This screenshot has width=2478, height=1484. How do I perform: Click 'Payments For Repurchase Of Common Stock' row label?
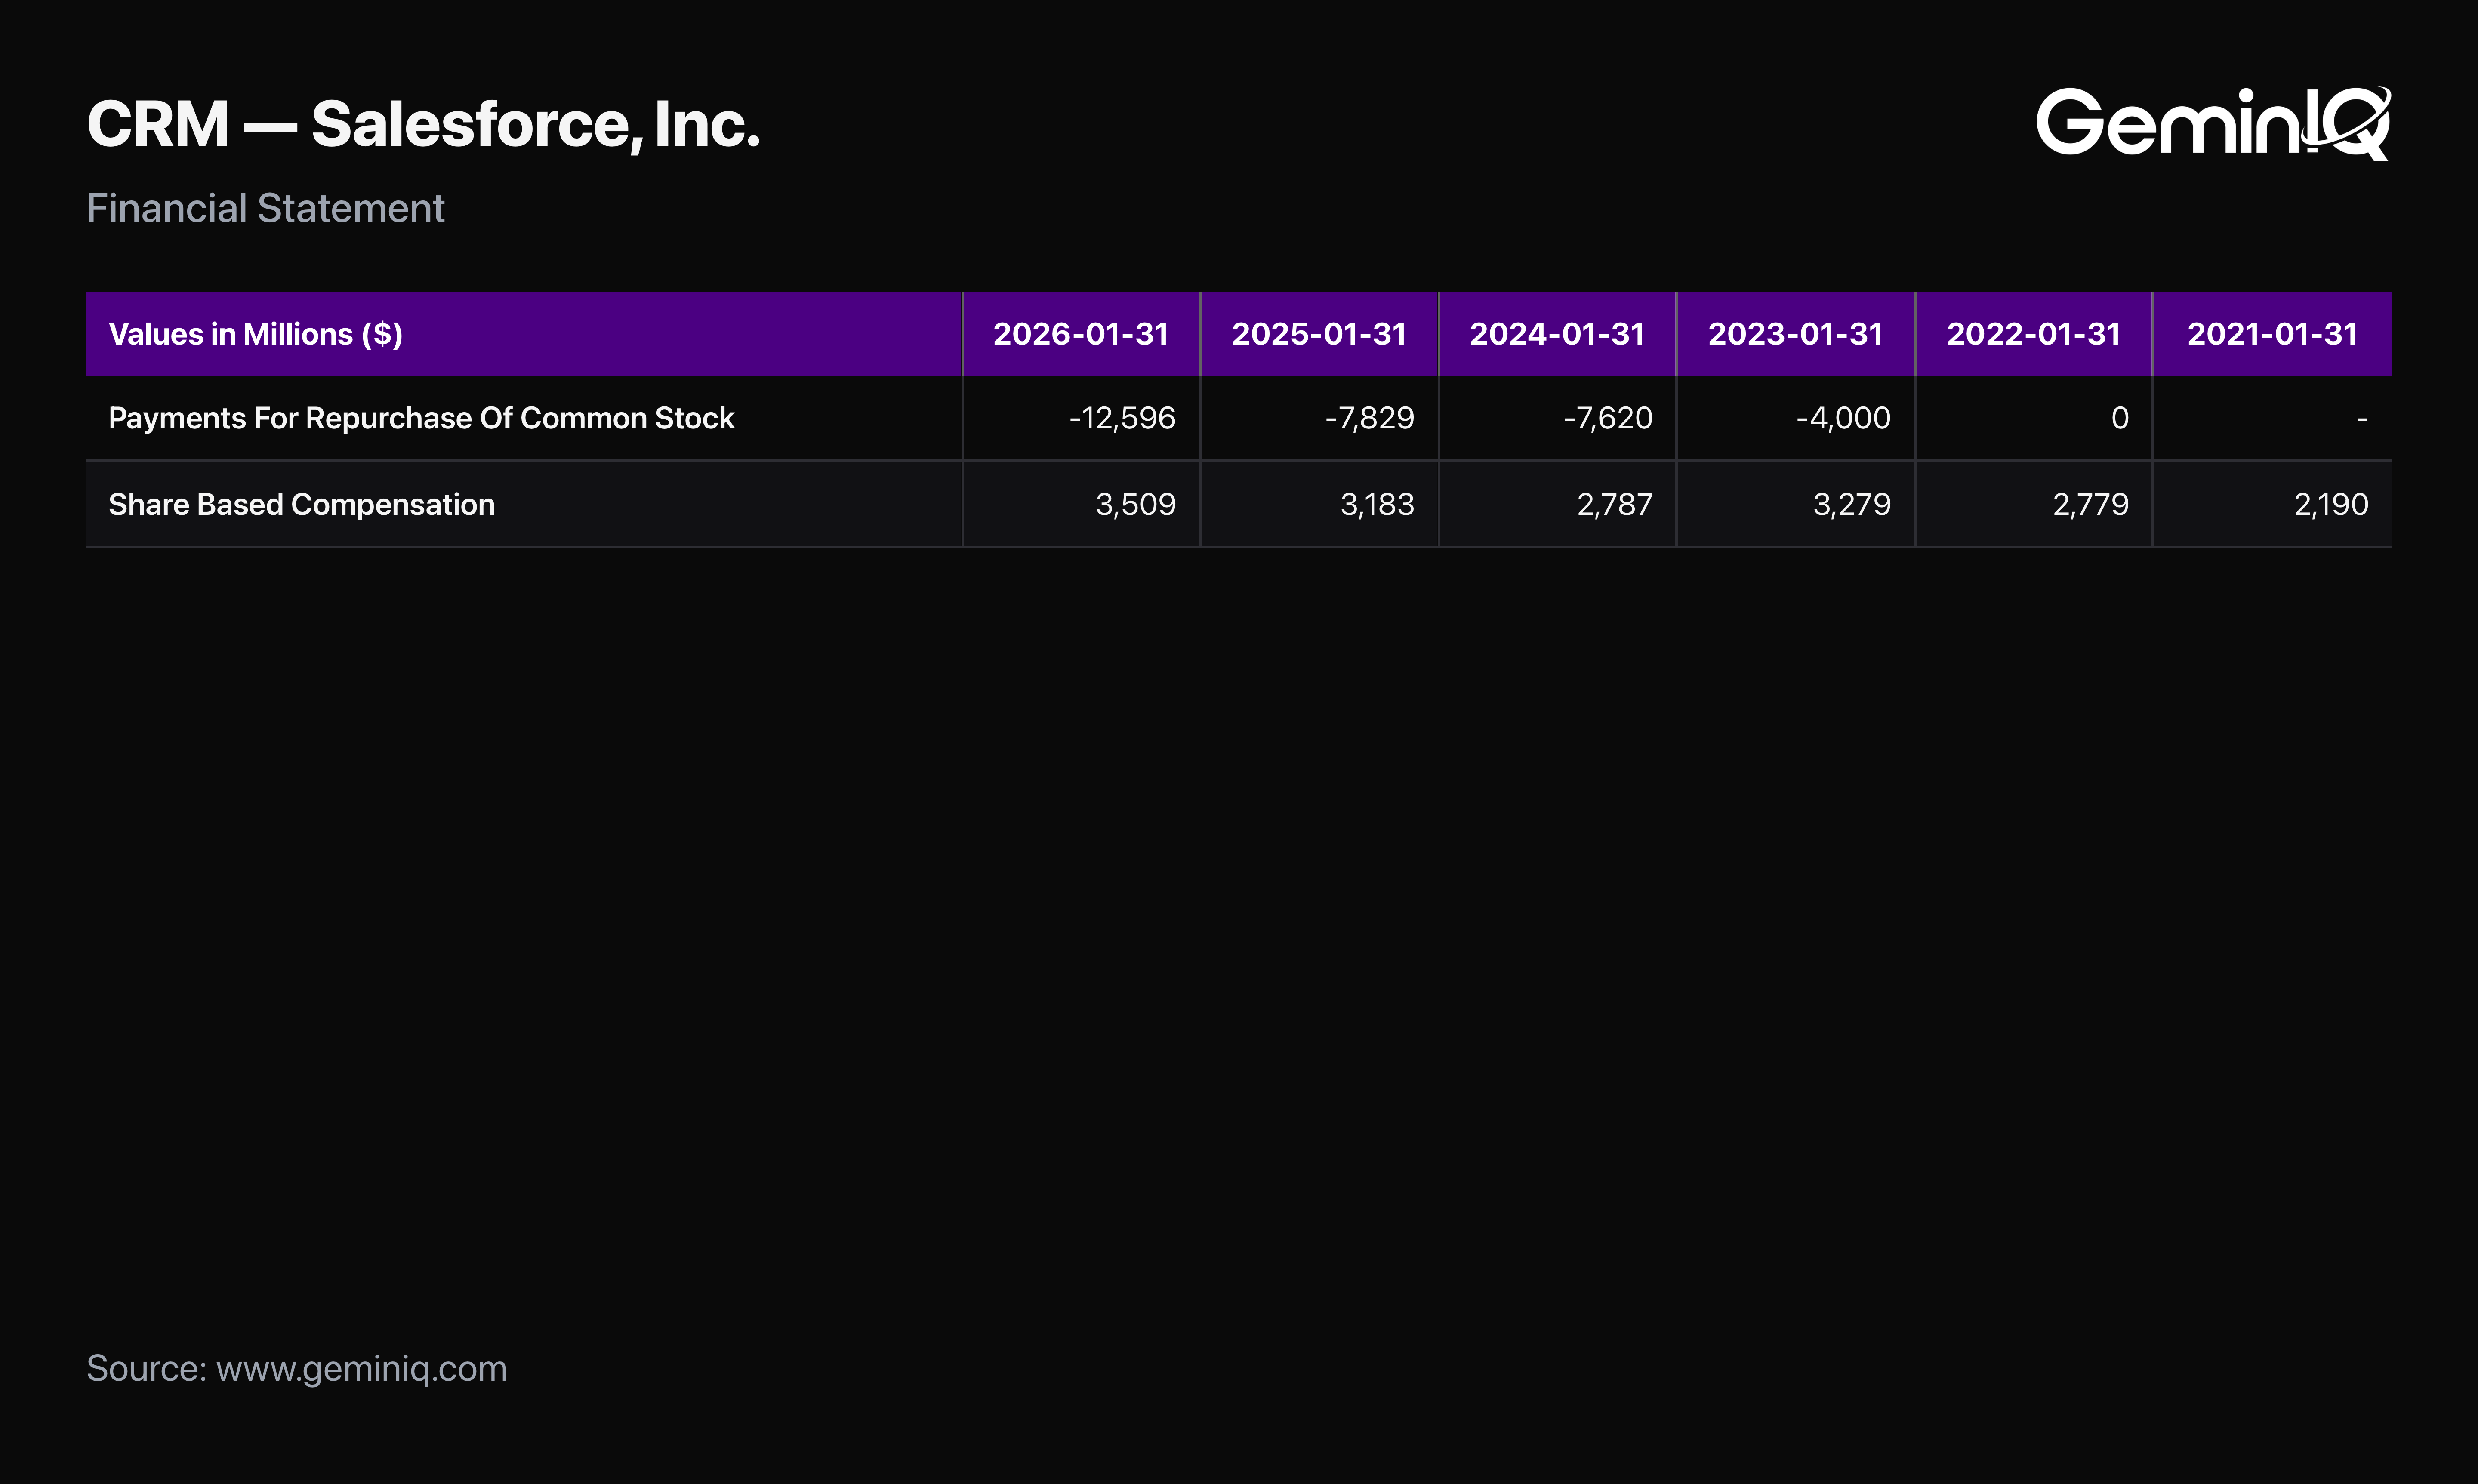421,418
